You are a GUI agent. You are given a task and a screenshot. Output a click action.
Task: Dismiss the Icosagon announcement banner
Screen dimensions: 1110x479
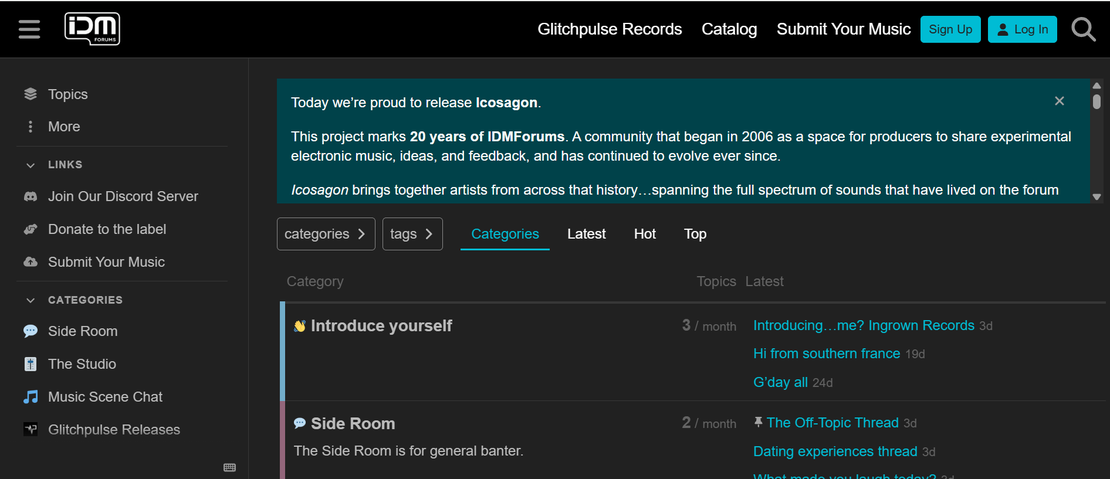[1059, 101]
